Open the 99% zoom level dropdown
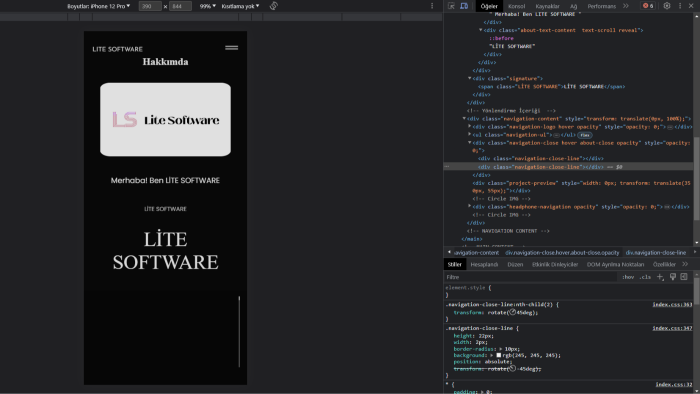The image size is (700, 394). pyautogui.click(x=208, y=6)
